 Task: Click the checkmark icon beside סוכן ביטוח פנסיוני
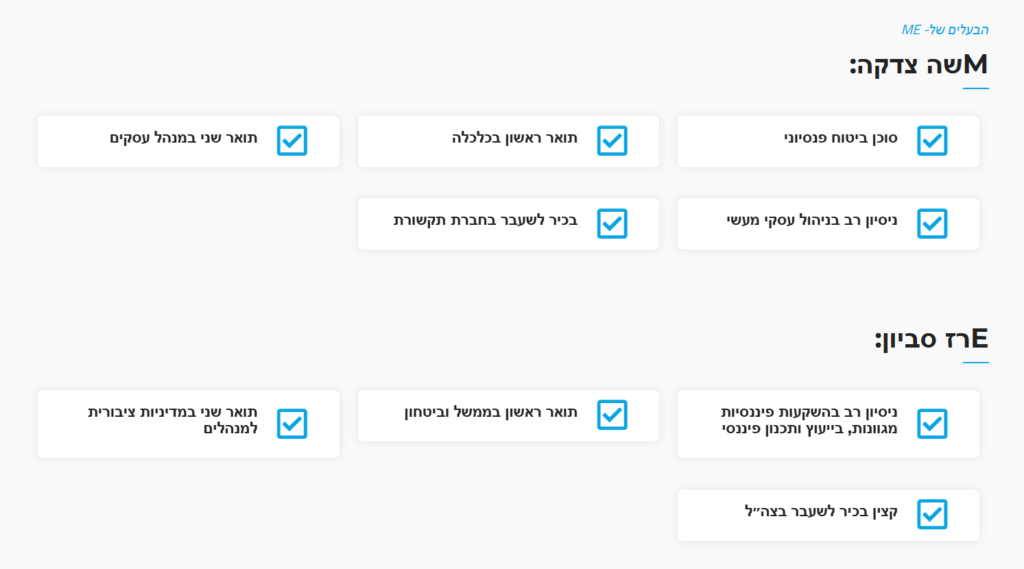pyautogui.click(x=932, y=141)
